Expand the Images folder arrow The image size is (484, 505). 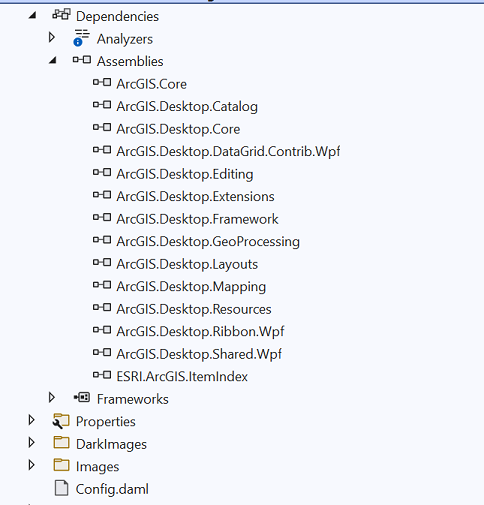click(32, 465)
